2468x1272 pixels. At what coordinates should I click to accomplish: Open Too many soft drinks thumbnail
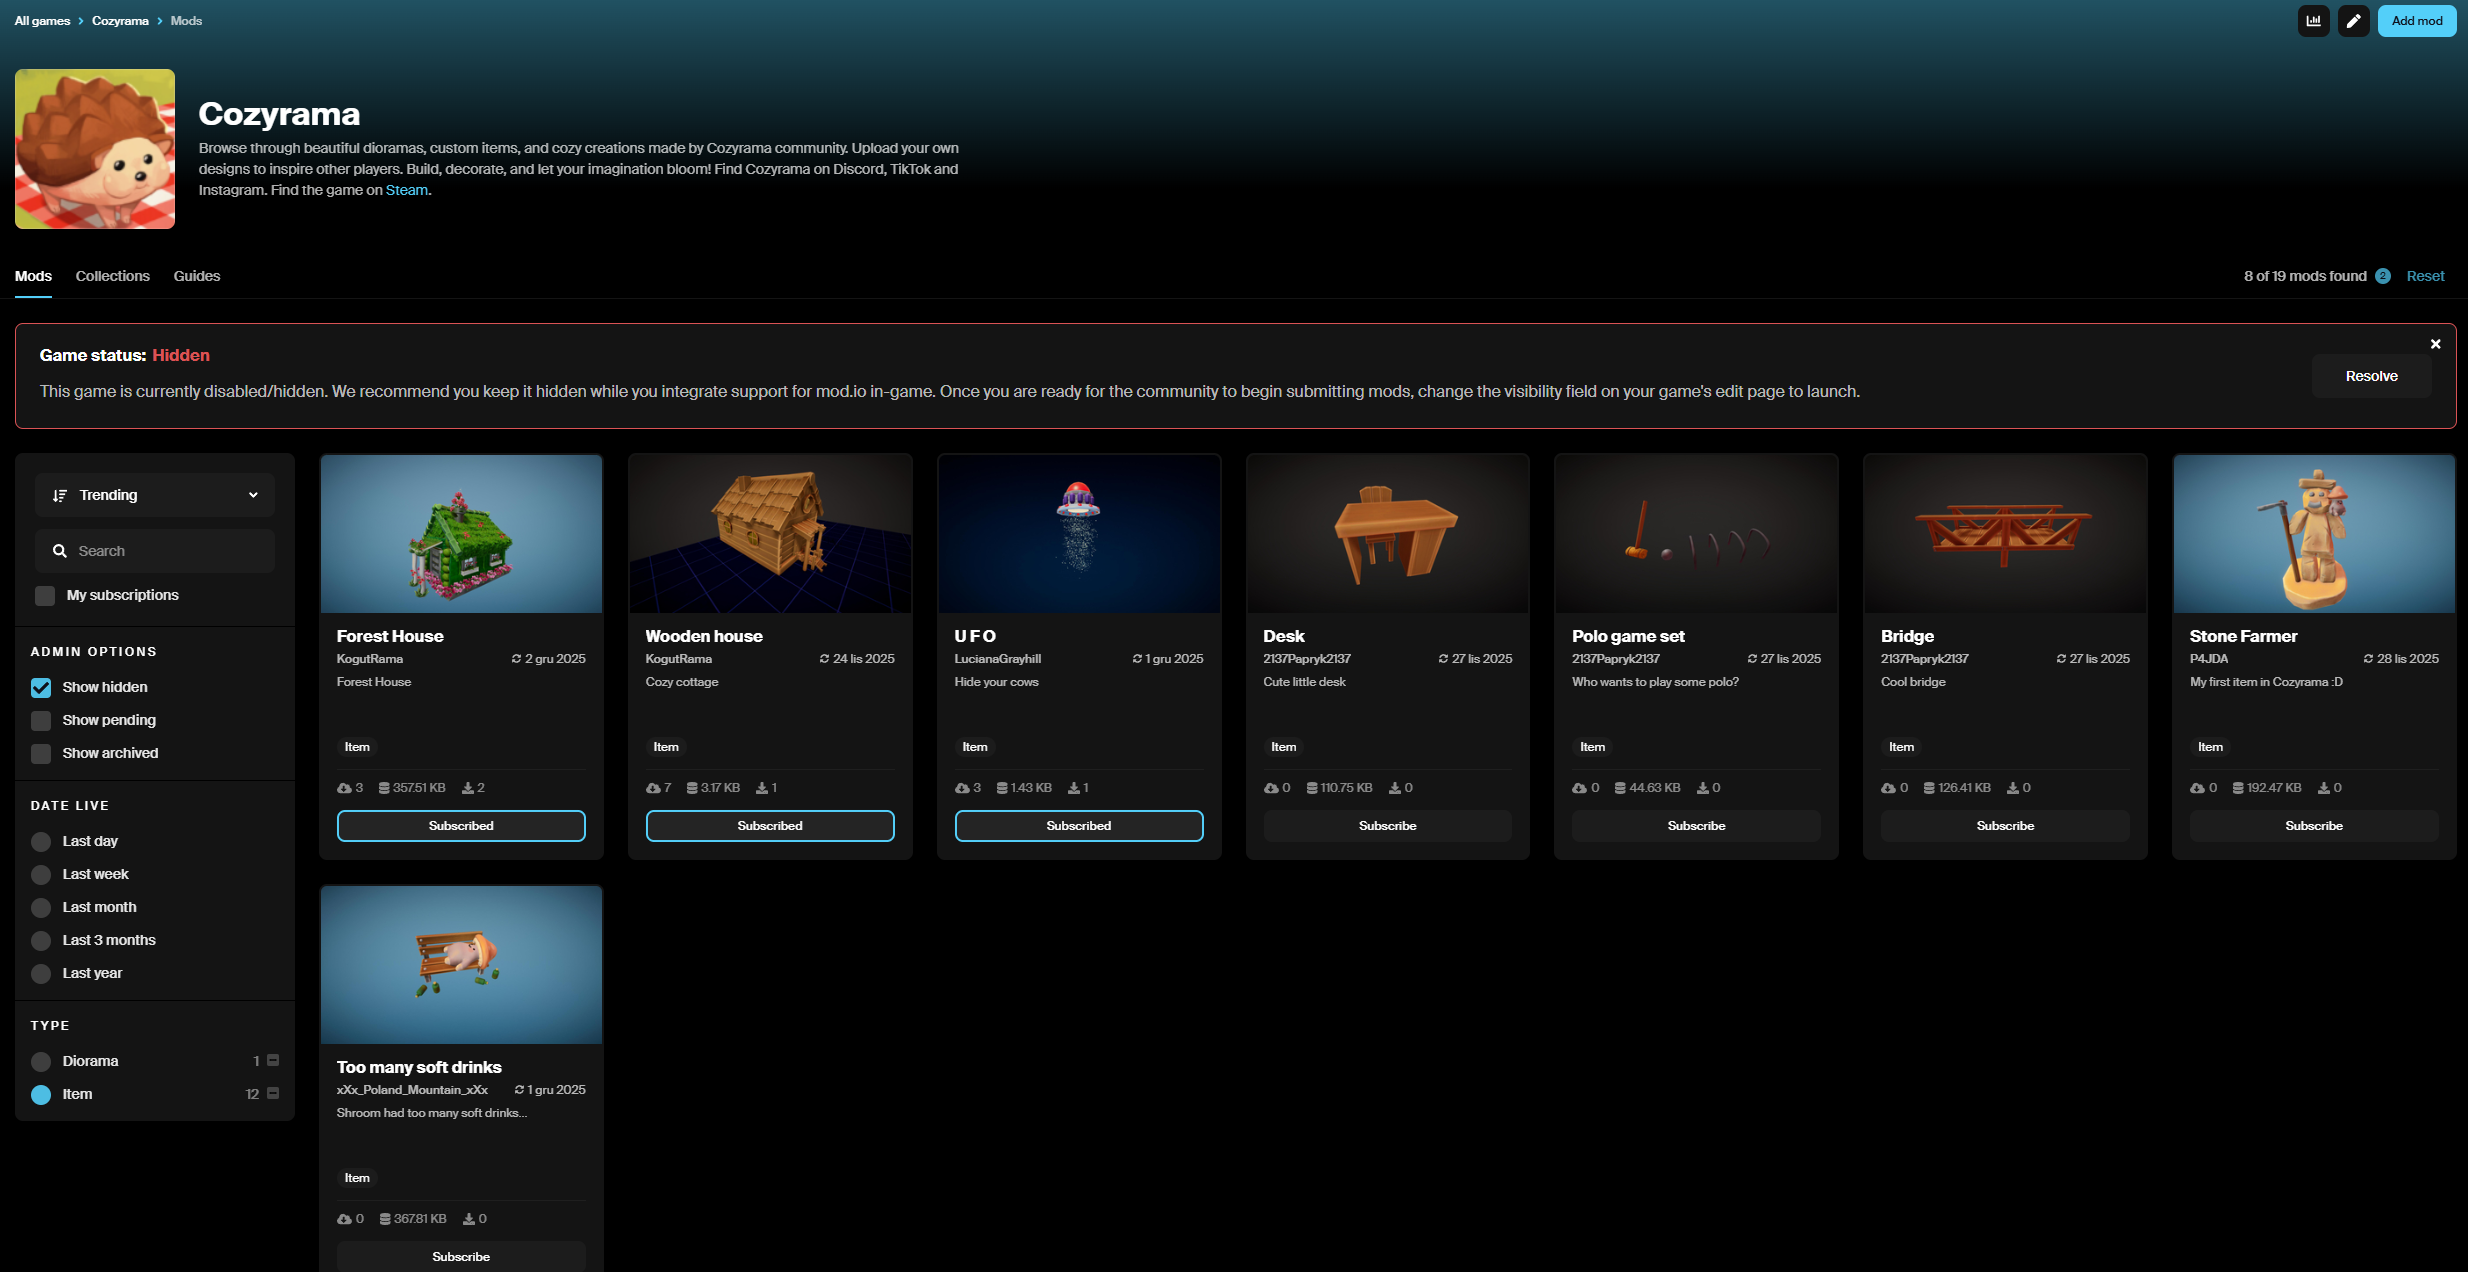point(461,965)
